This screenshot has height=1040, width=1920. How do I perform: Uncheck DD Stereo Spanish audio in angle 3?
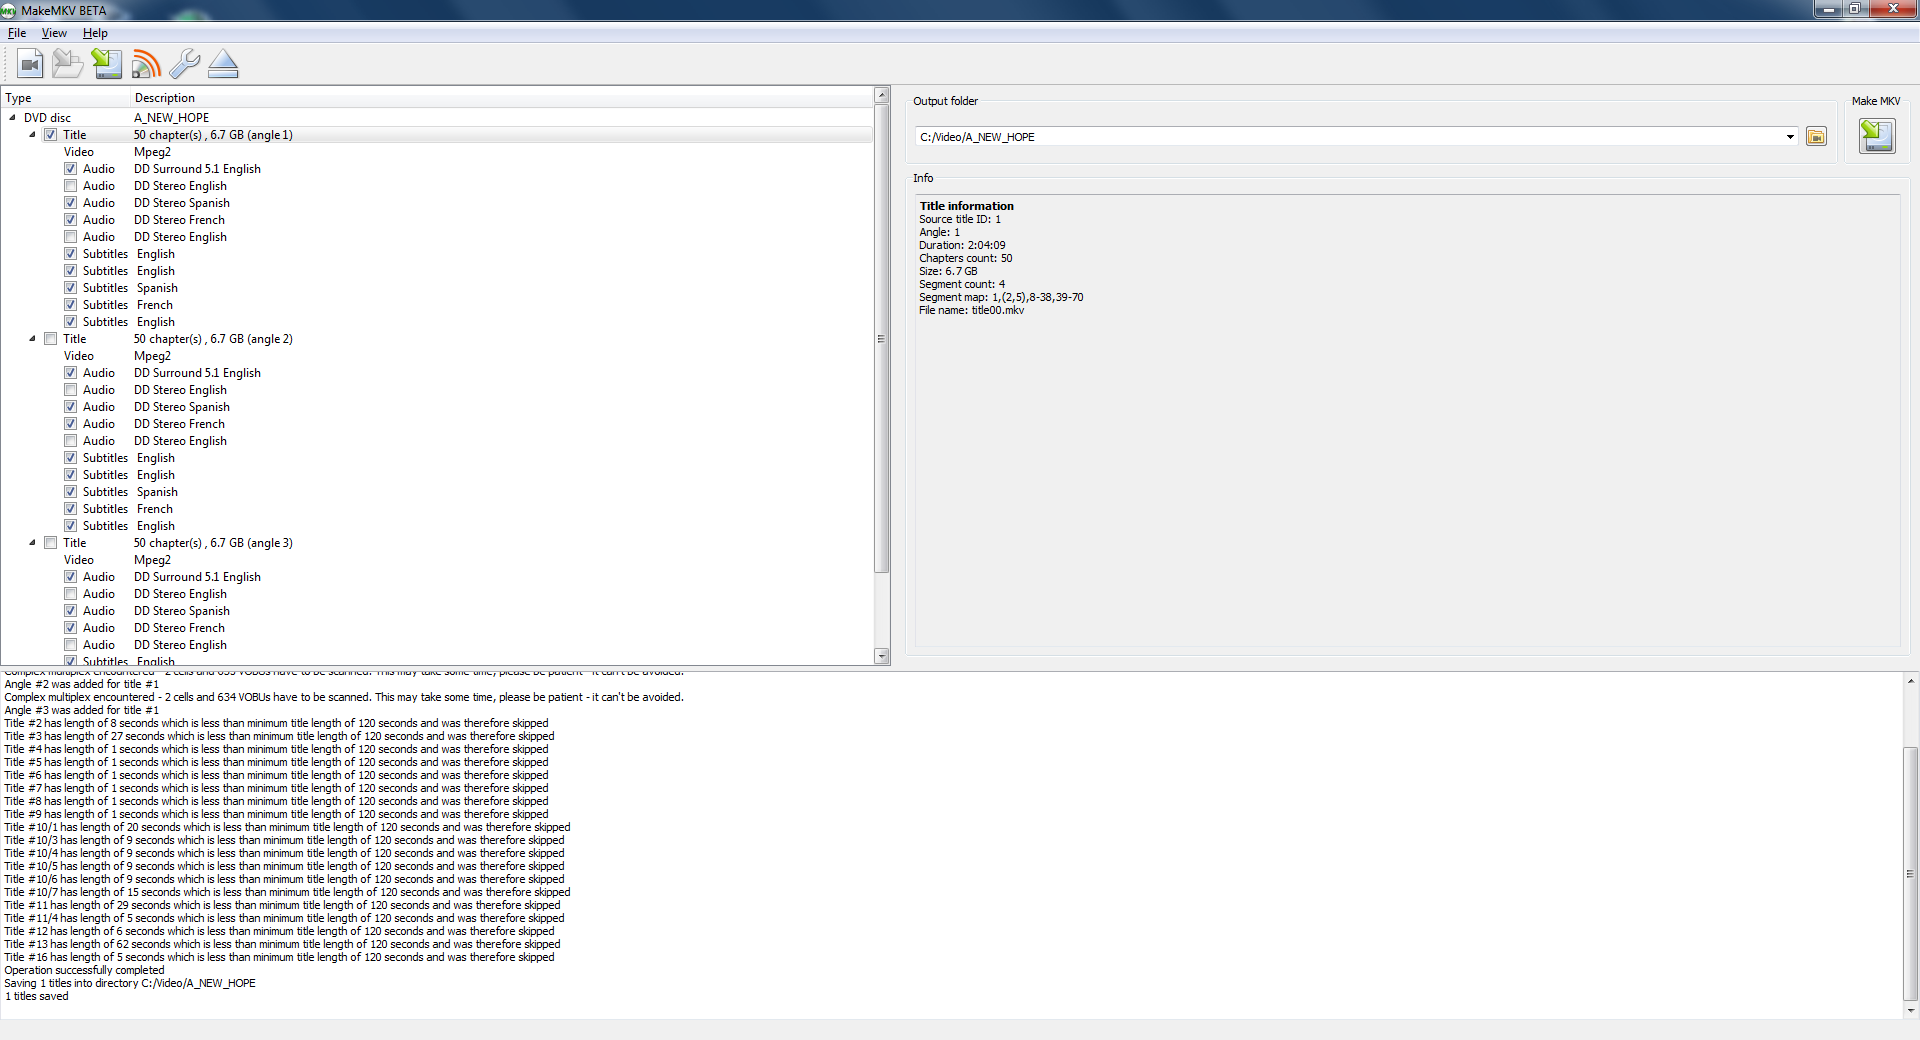(x=71, y=611)
